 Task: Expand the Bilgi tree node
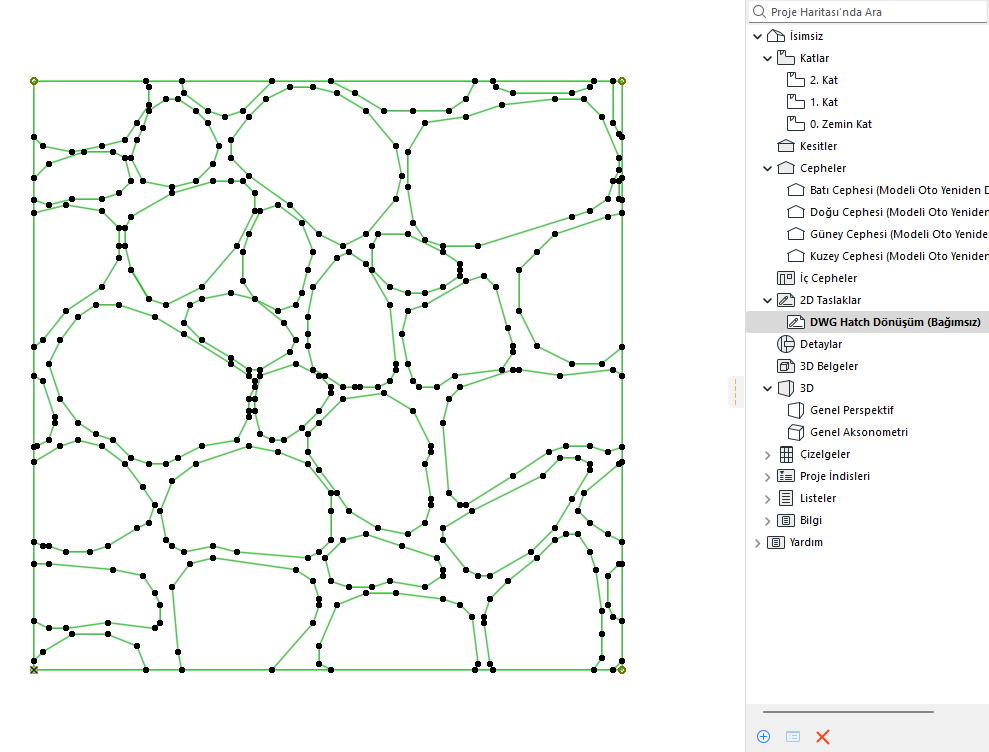[768, 521]
